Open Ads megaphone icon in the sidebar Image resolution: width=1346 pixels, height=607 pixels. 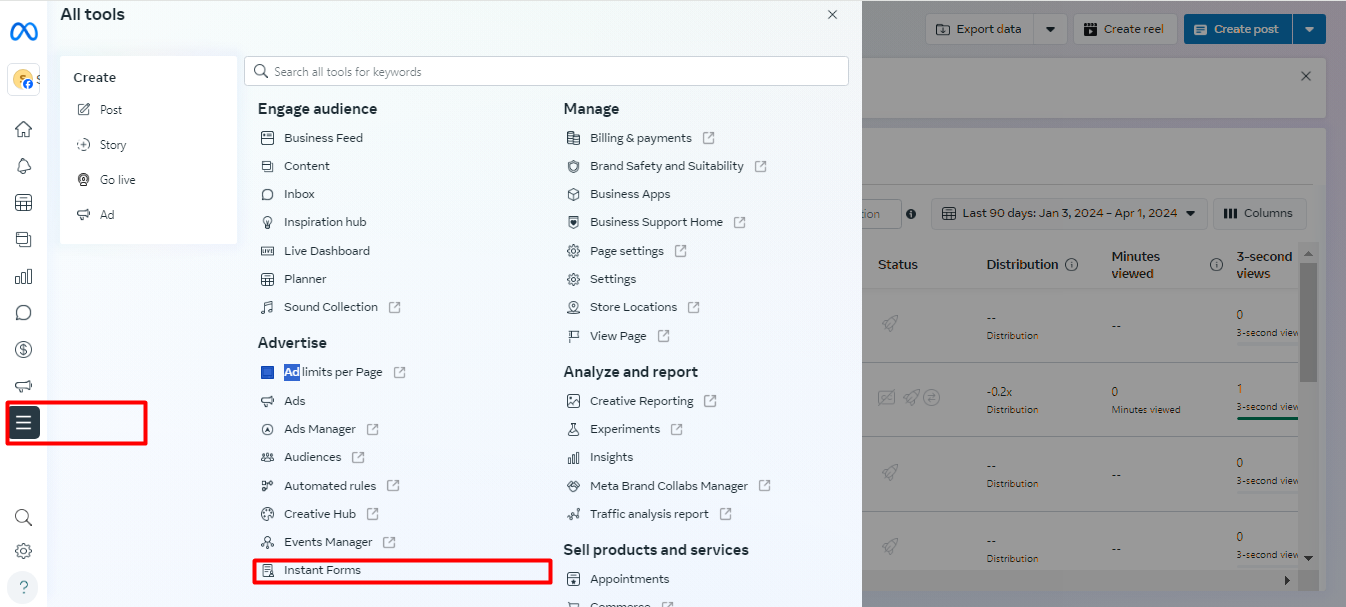(x=23, y=386)
